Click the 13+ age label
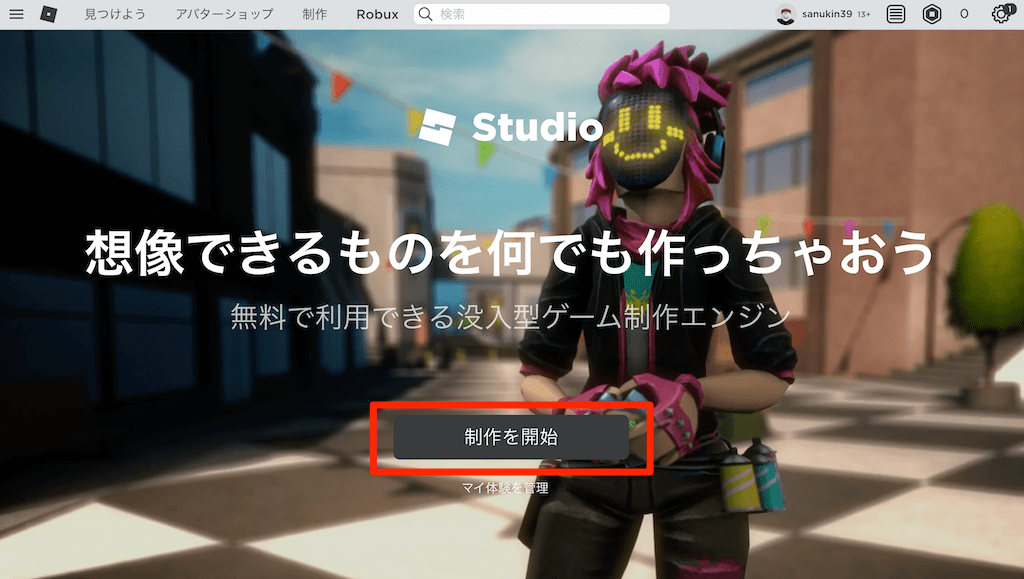The height and width of the screenshot is (579, 1024). [x=864, y=14]
